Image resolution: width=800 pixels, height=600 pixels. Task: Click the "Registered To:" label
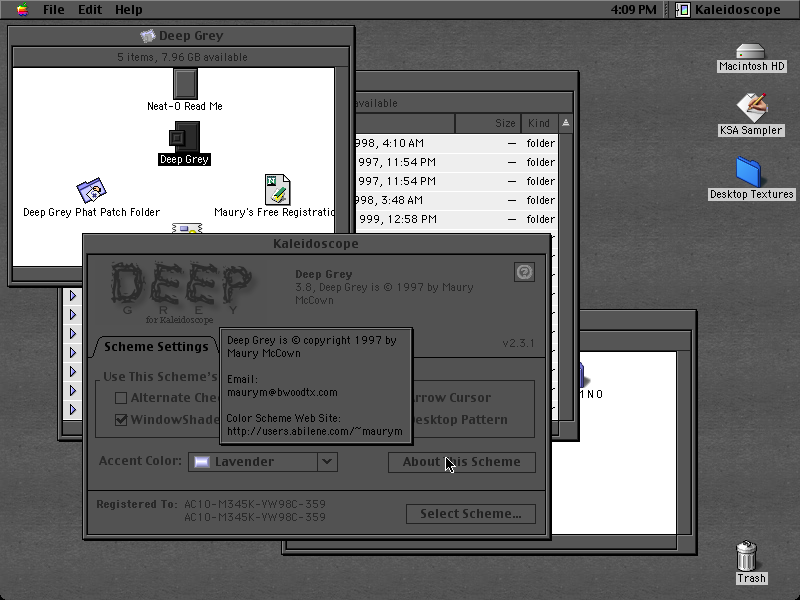137,504
